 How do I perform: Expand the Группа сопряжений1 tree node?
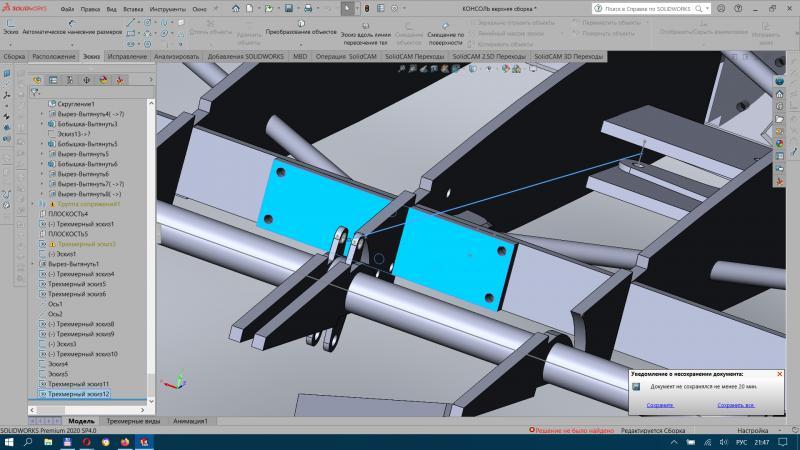pos(34,204)
